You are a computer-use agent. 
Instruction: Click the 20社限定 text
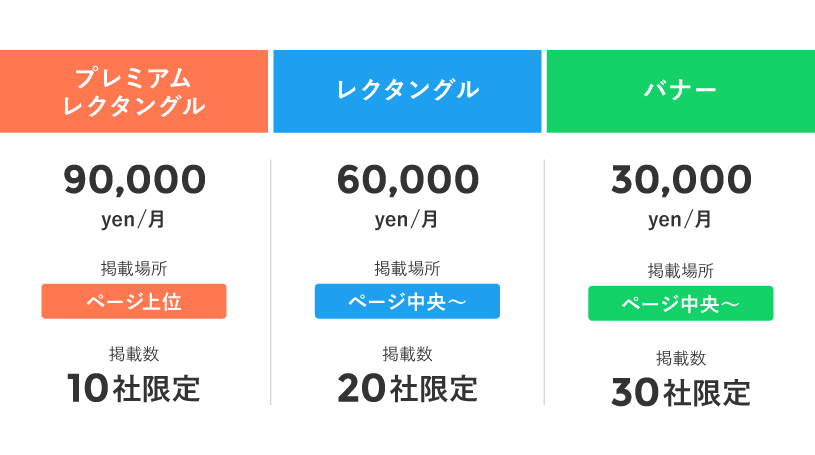pyautogui.click(x=407, y=387)
